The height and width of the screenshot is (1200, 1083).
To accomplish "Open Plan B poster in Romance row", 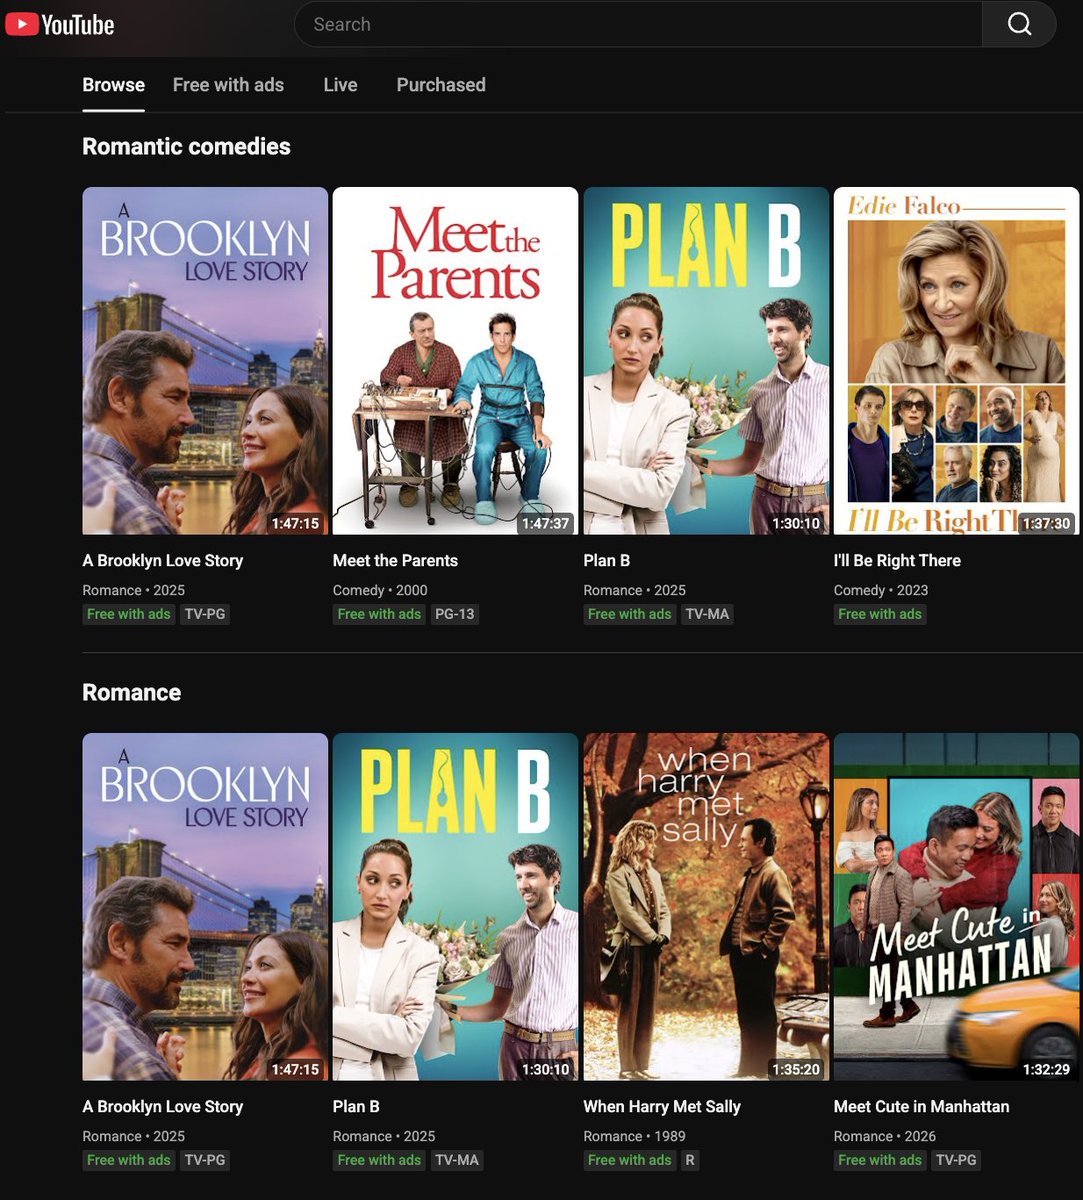I will coord(455,907).
